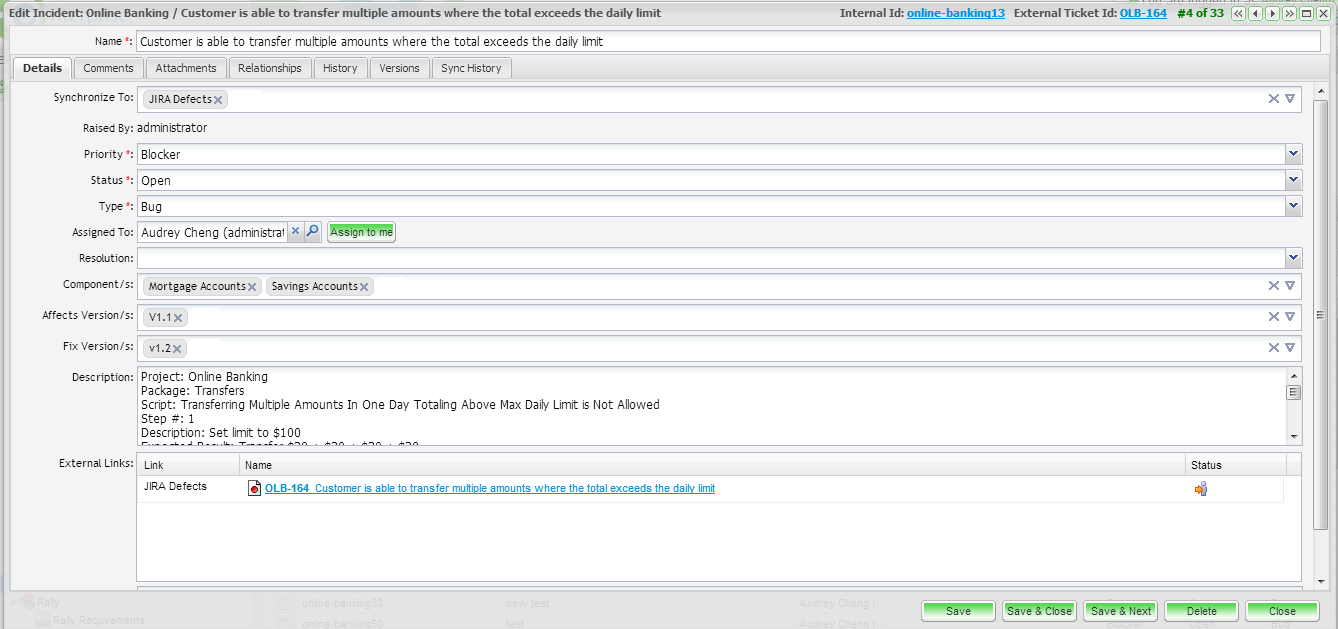Open the Affects Version/s selection list

point(1290,317)
